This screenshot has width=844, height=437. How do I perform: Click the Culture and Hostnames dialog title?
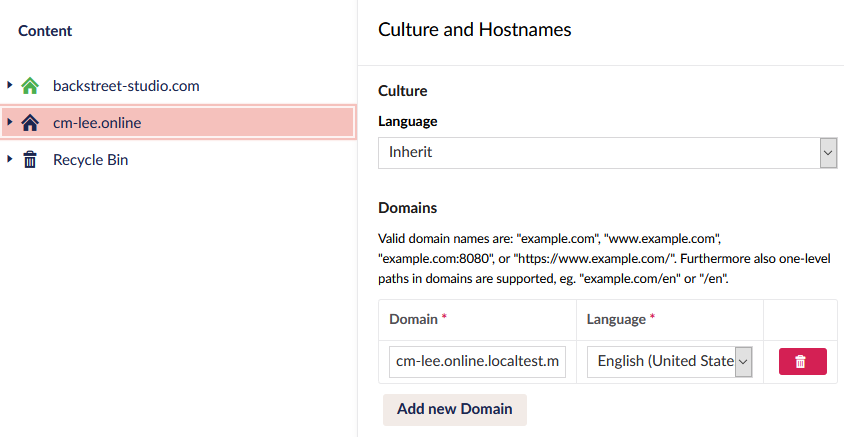474,30
